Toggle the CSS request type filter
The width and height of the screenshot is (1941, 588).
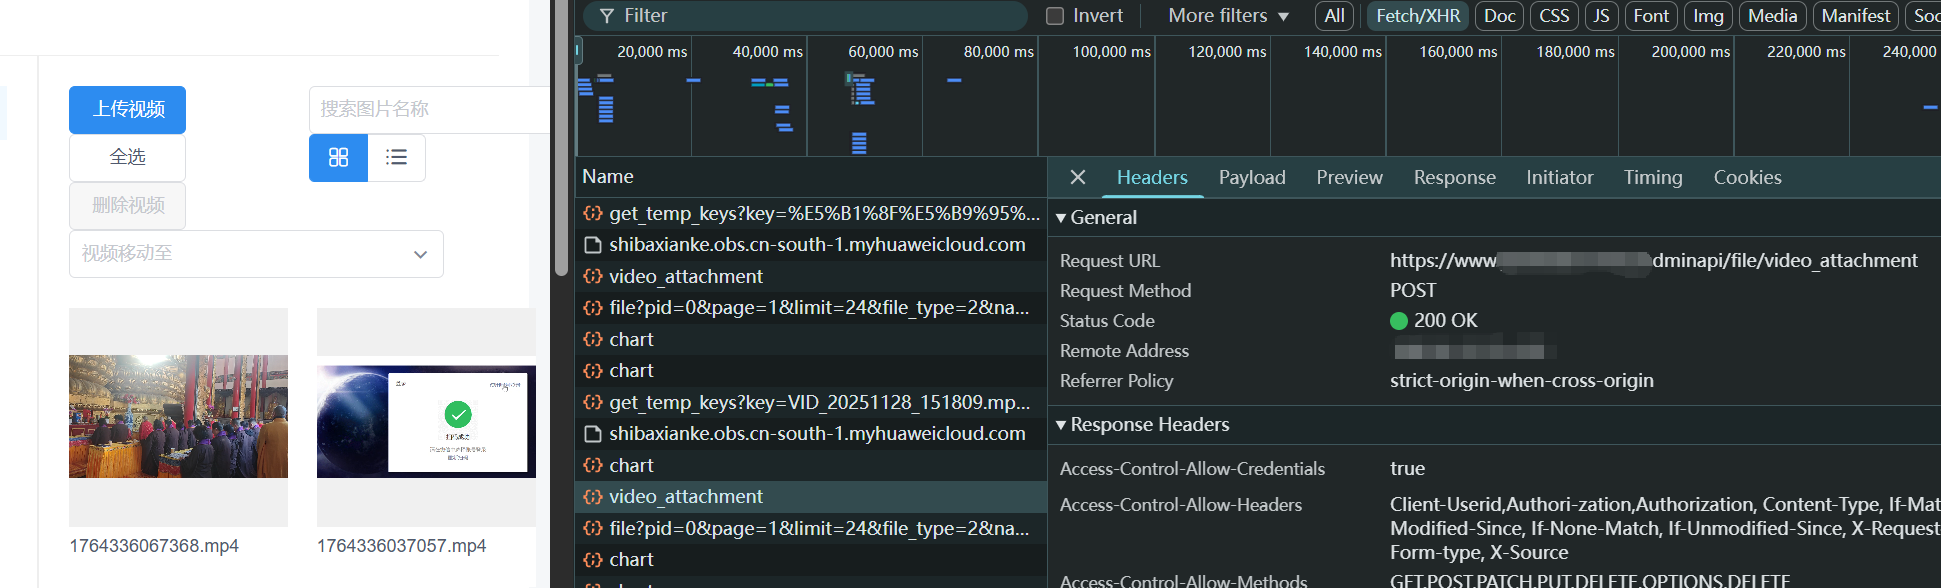(x=1553, y=16)
